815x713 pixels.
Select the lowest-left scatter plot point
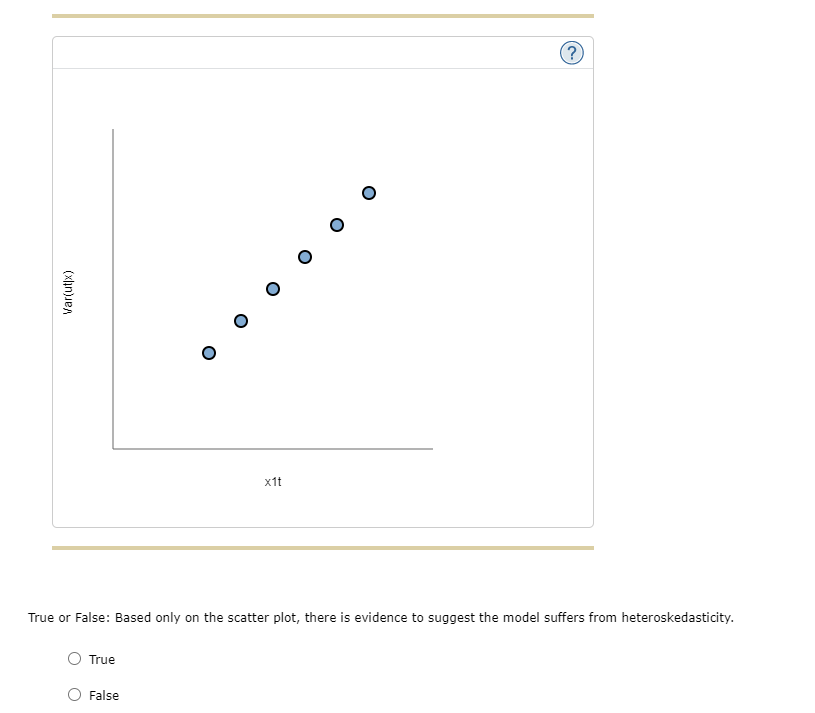click(209, 352)
